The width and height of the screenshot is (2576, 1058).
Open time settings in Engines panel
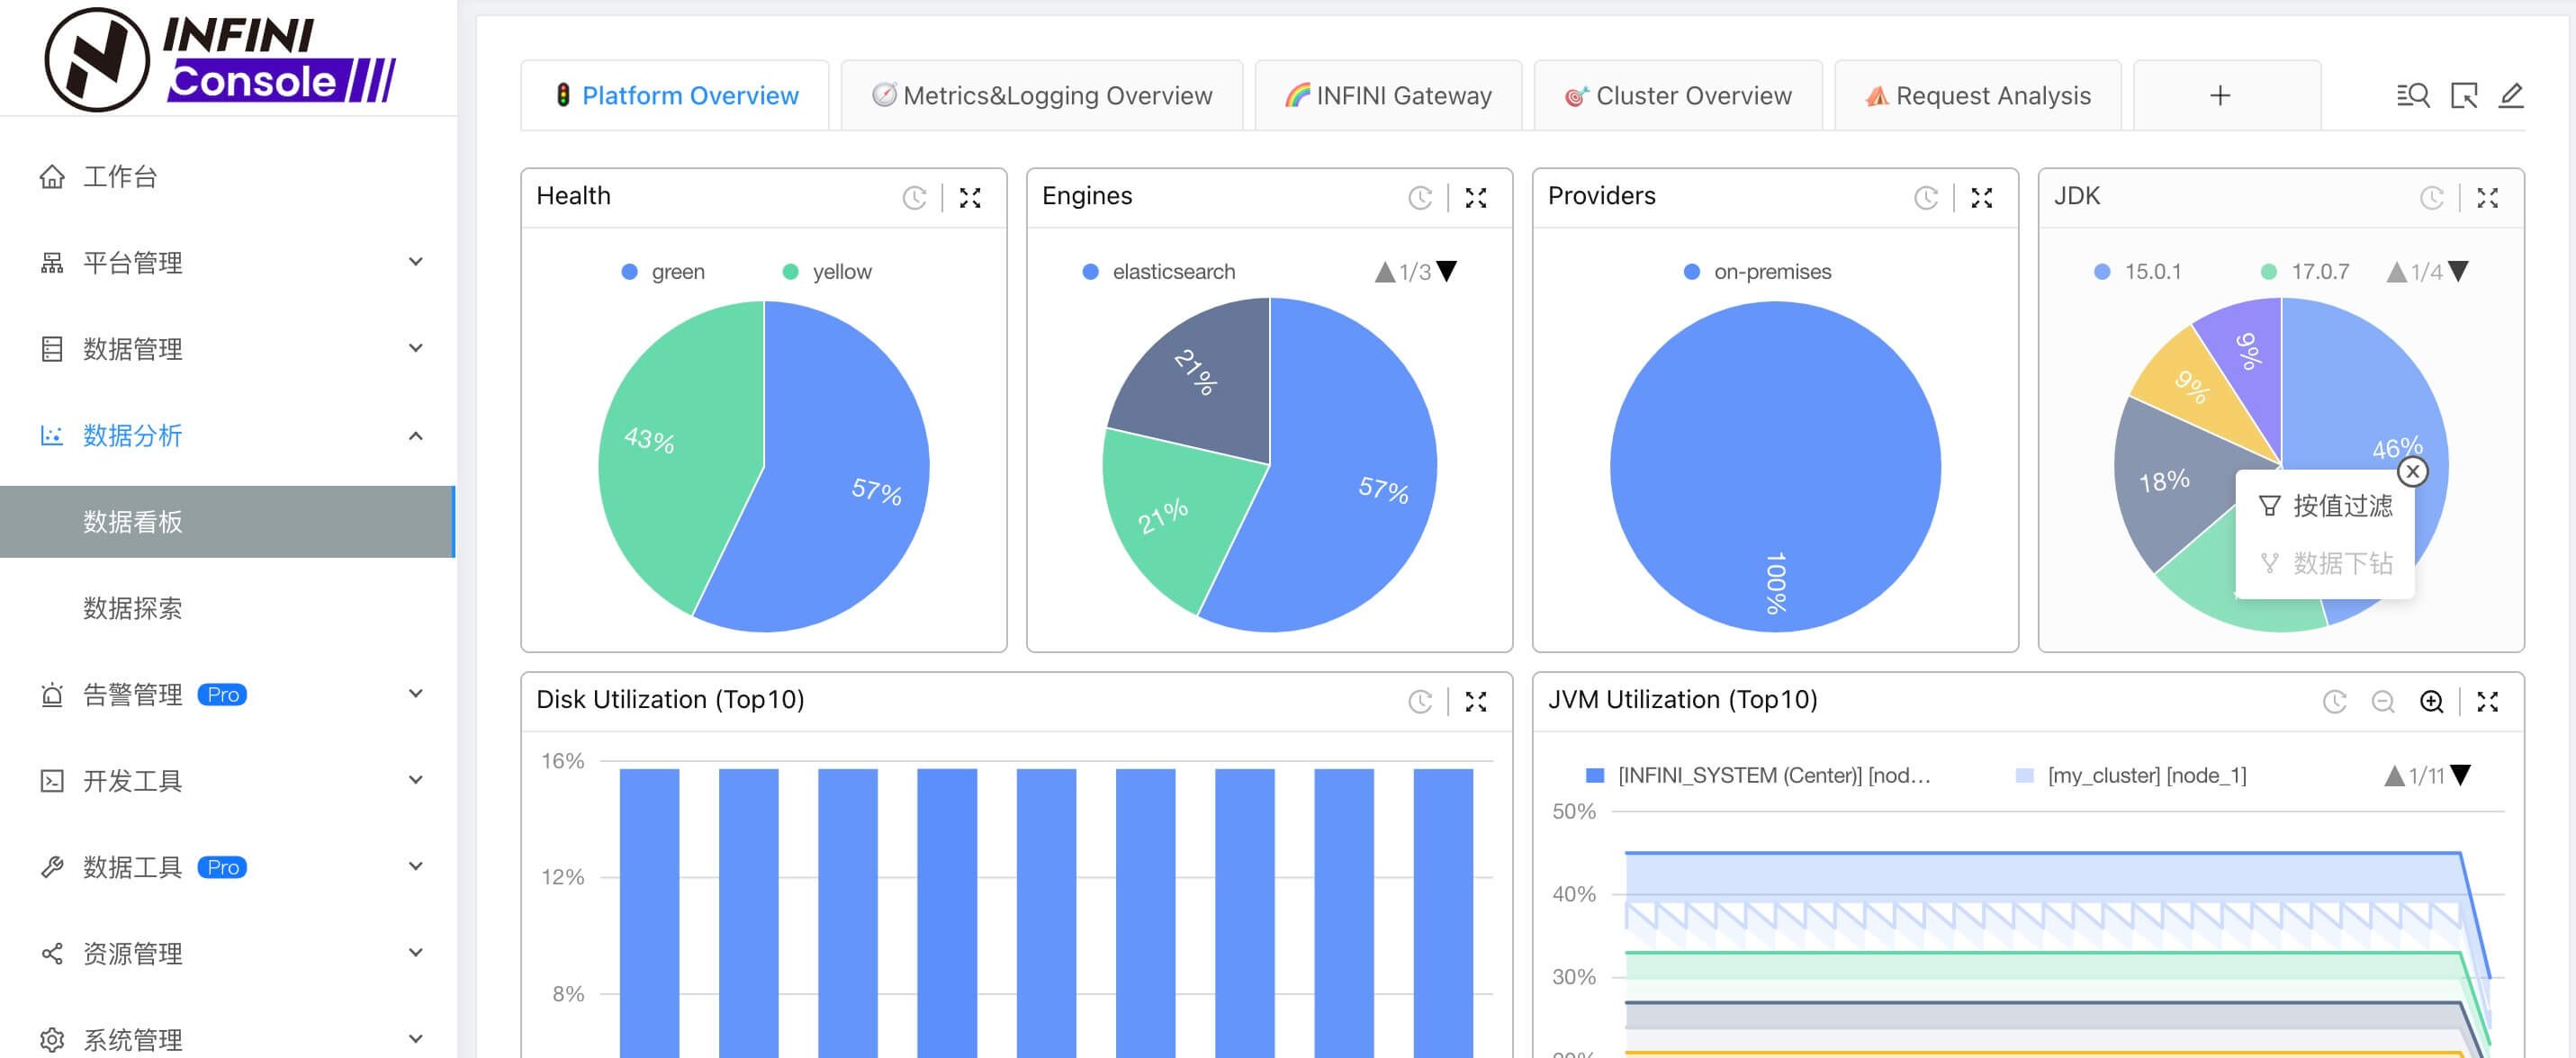tap(1420, 198)
